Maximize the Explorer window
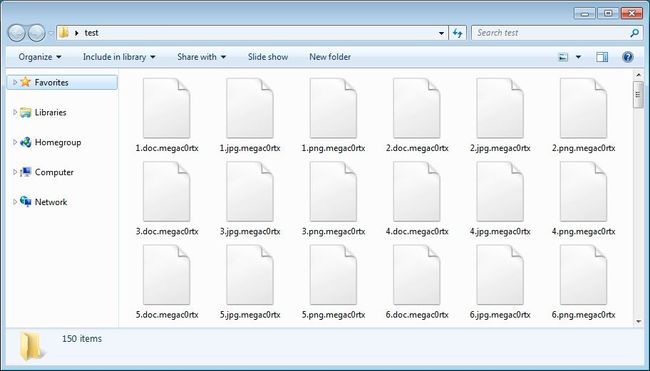650x371 pixels. (608, 13)
